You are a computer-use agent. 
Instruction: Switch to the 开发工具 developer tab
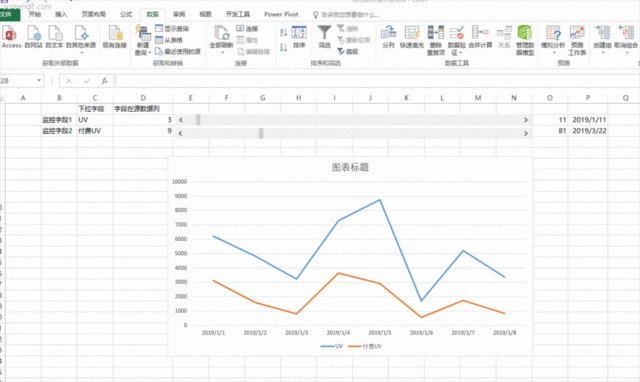coord(238,14)
